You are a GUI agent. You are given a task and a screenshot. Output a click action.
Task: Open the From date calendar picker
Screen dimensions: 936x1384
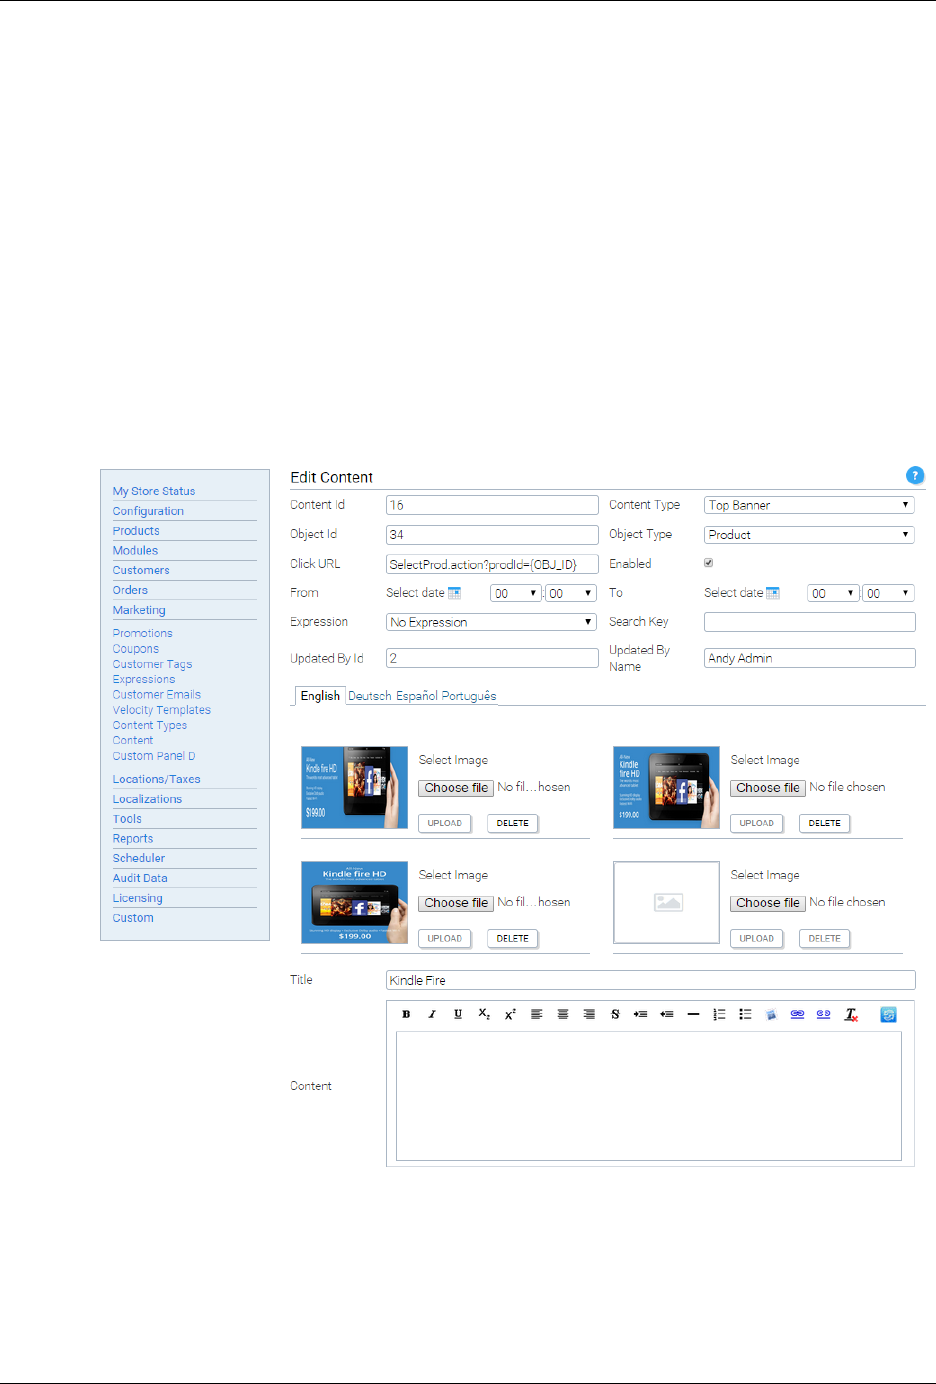454,593
